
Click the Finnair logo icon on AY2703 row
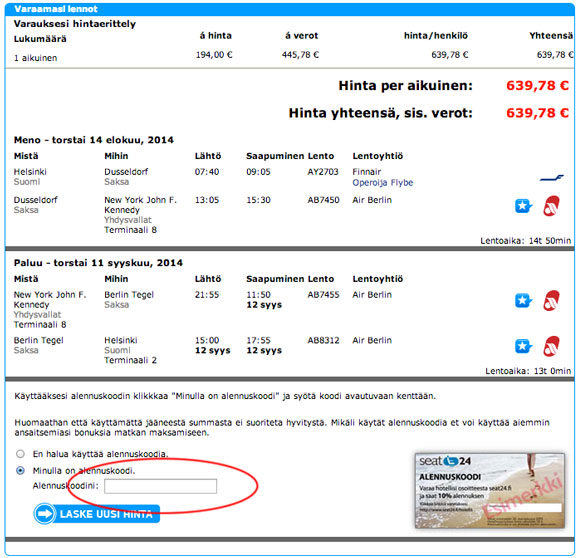[x=552, y=178]
